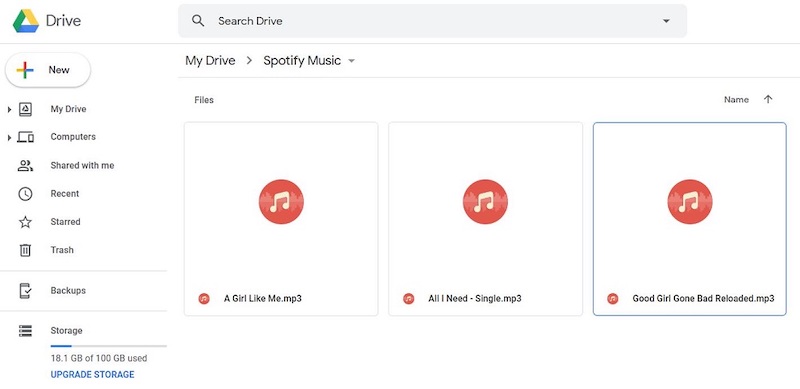Click the colorful plus icon in New
The width and height of the screenshot is (800, 389).
coord(25,70)
